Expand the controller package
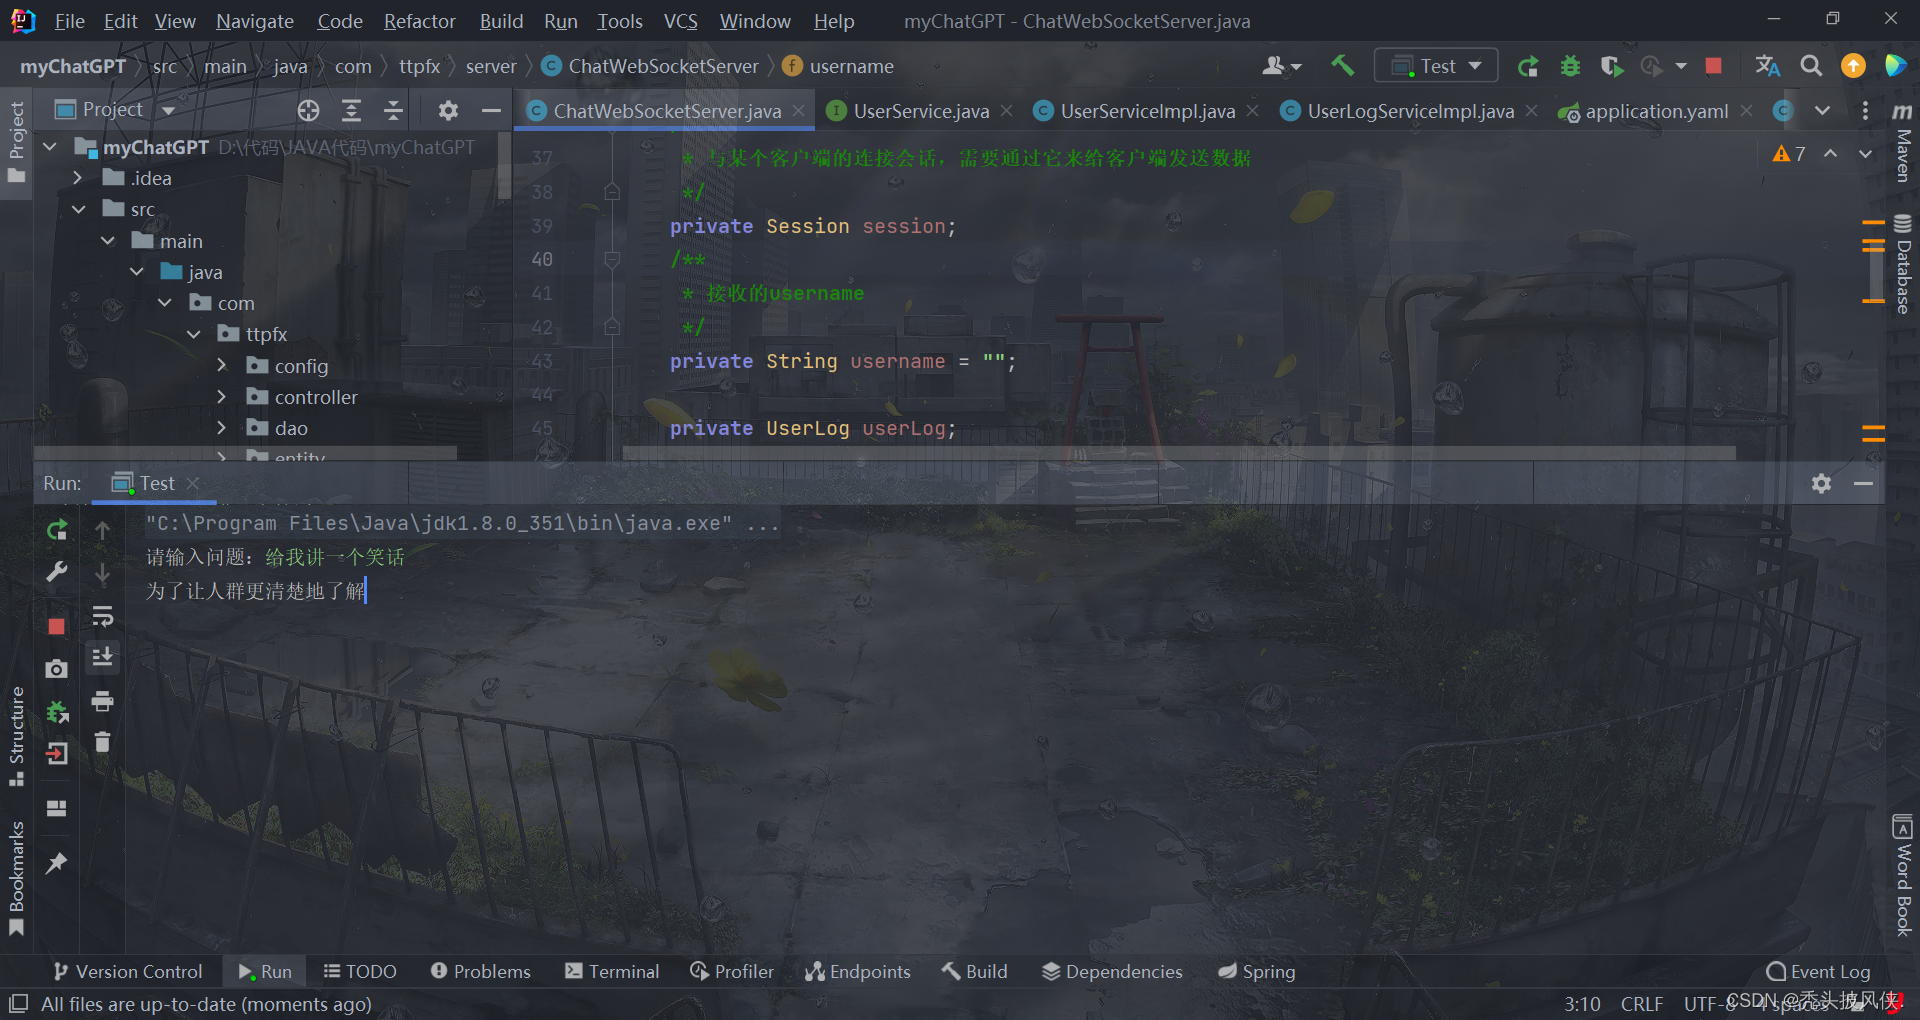 point(221,397)
